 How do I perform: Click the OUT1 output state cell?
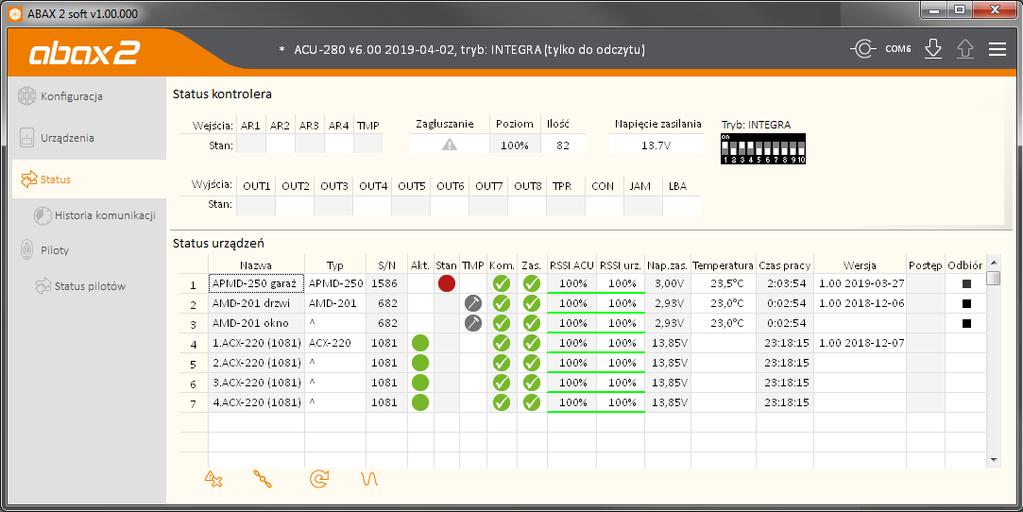point(256,205)
